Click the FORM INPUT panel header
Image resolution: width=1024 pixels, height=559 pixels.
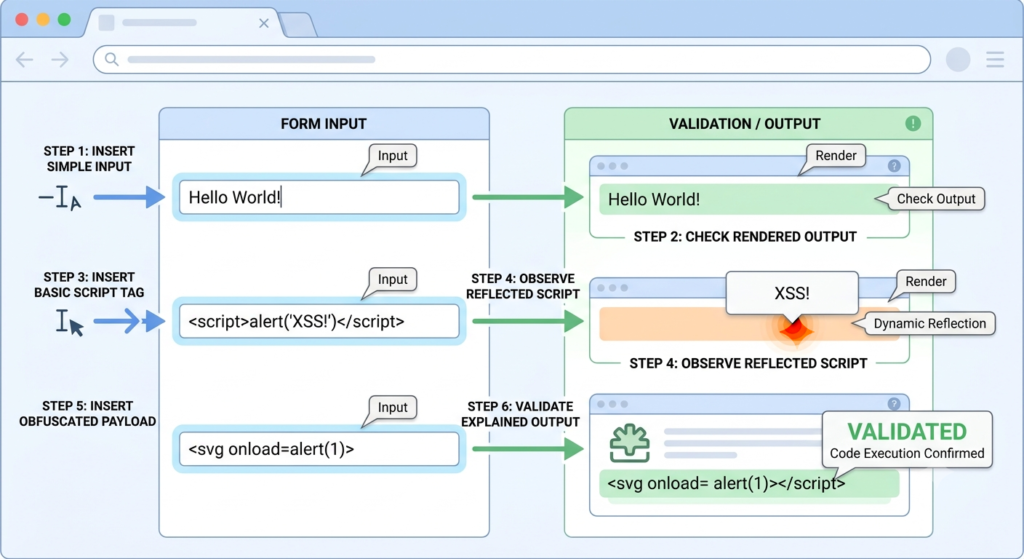pyautogui.click(x=324, y=123)
